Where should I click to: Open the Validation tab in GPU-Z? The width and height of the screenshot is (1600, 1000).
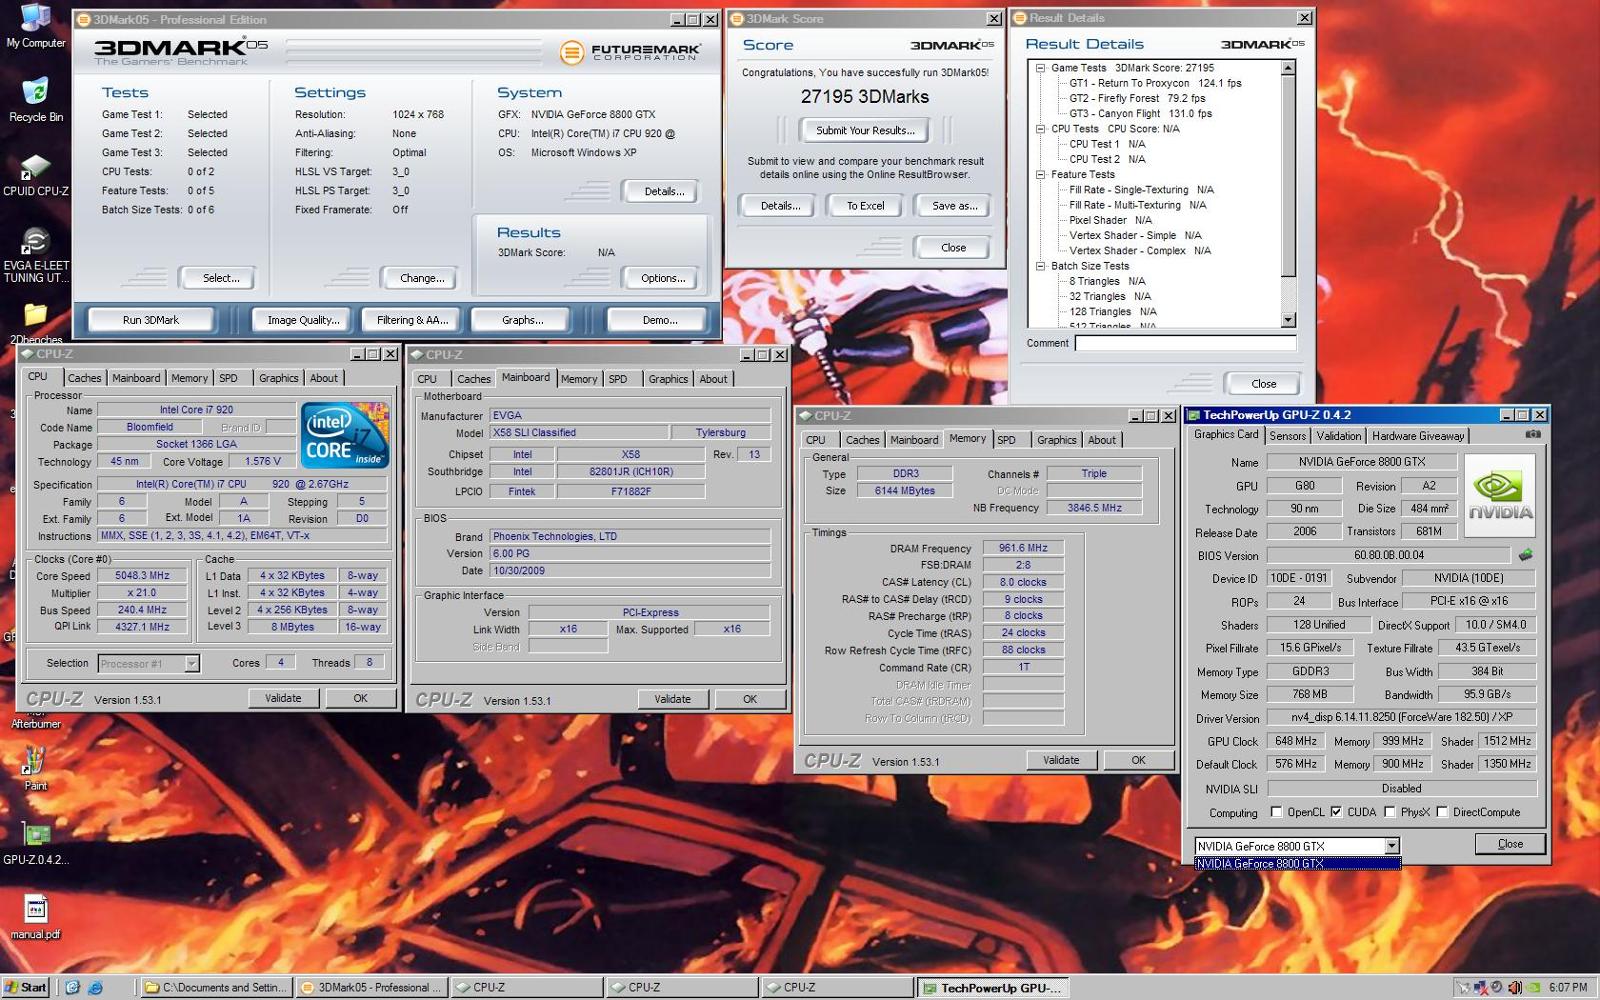(x=1338, y=436)
